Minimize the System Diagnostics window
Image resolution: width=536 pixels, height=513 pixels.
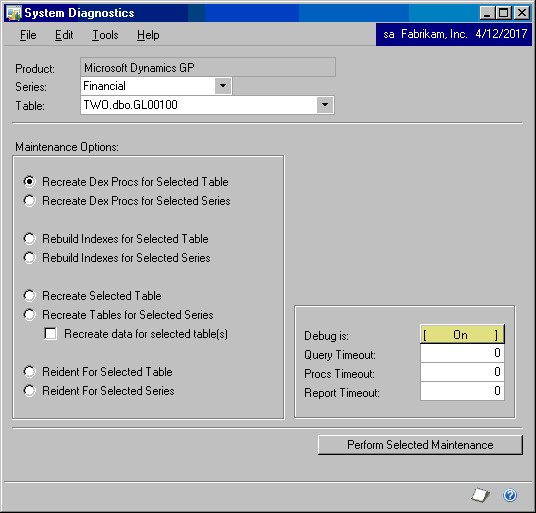pos(487,13)
